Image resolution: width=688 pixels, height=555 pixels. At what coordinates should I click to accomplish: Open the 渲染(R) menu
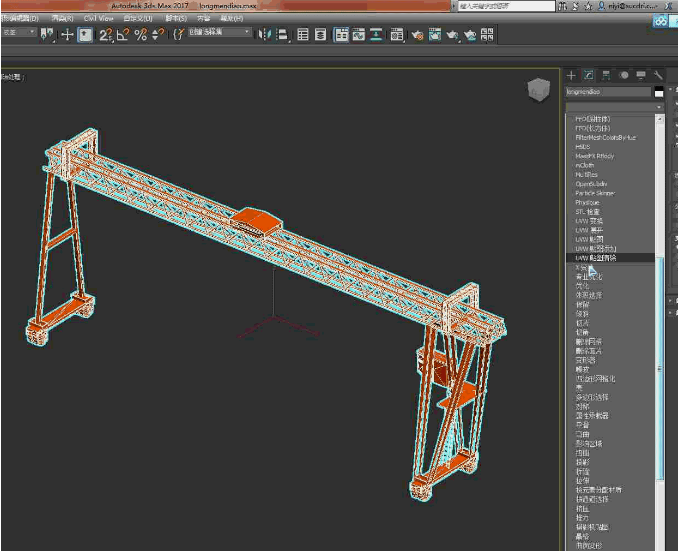pos(62,18)
